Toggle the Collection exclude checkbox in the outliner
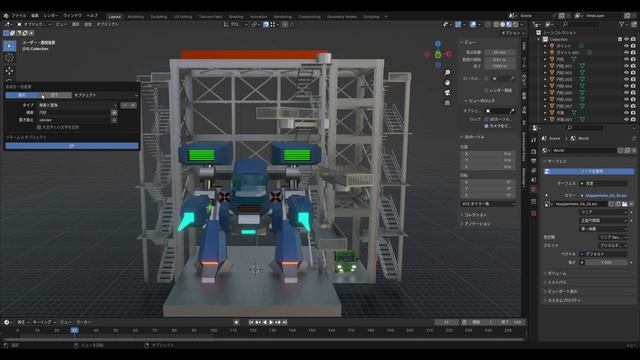This screenshot has height=360, width=640. [620, 39]
